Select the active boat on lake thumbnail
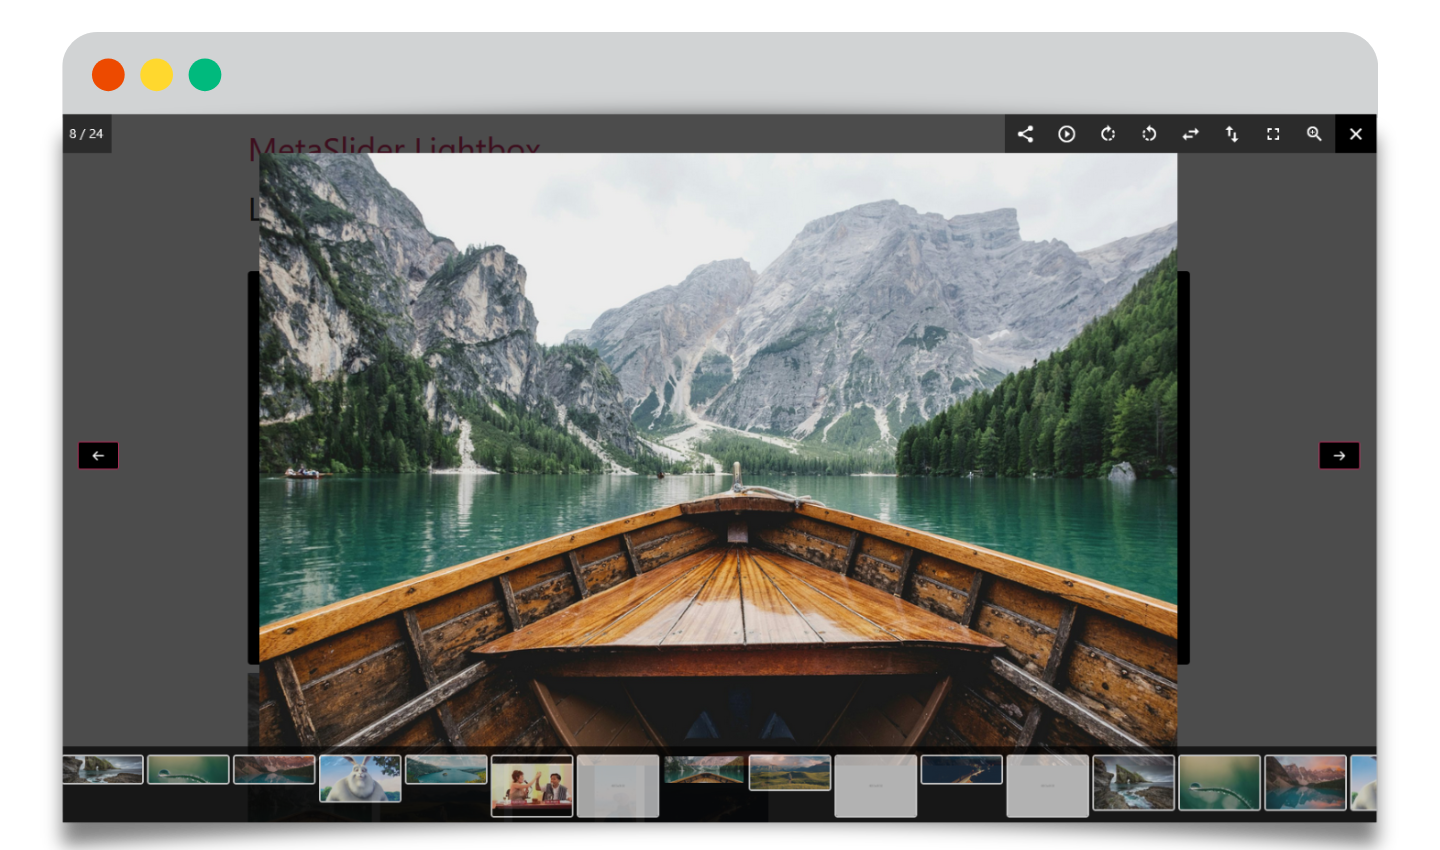This screenshot has width=1440, height=850. 704,769
